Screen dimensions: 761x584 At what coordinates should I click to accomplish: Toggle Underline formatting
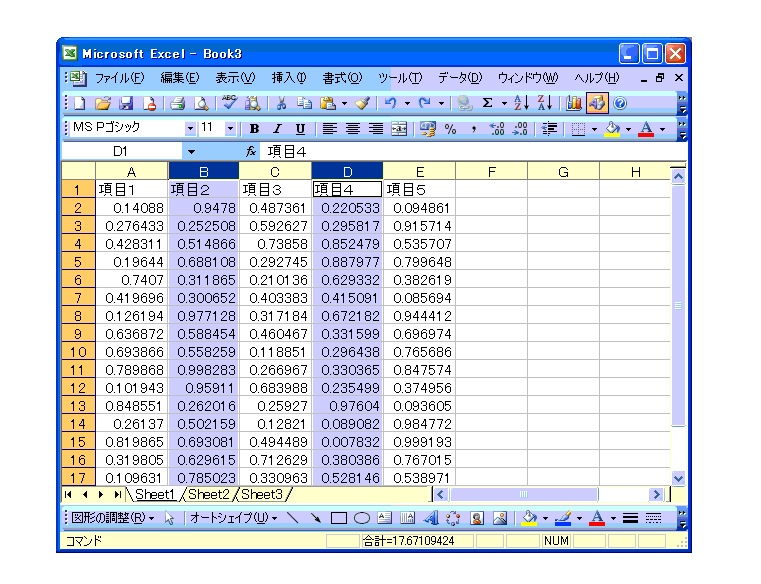point(300,129)
